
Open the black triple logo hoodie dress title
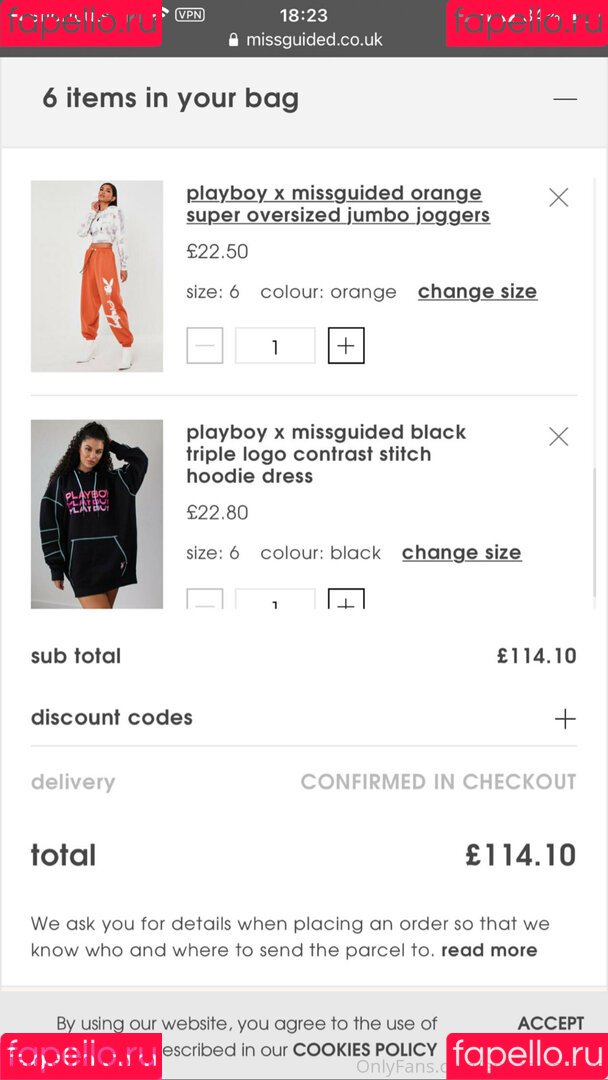326,454
